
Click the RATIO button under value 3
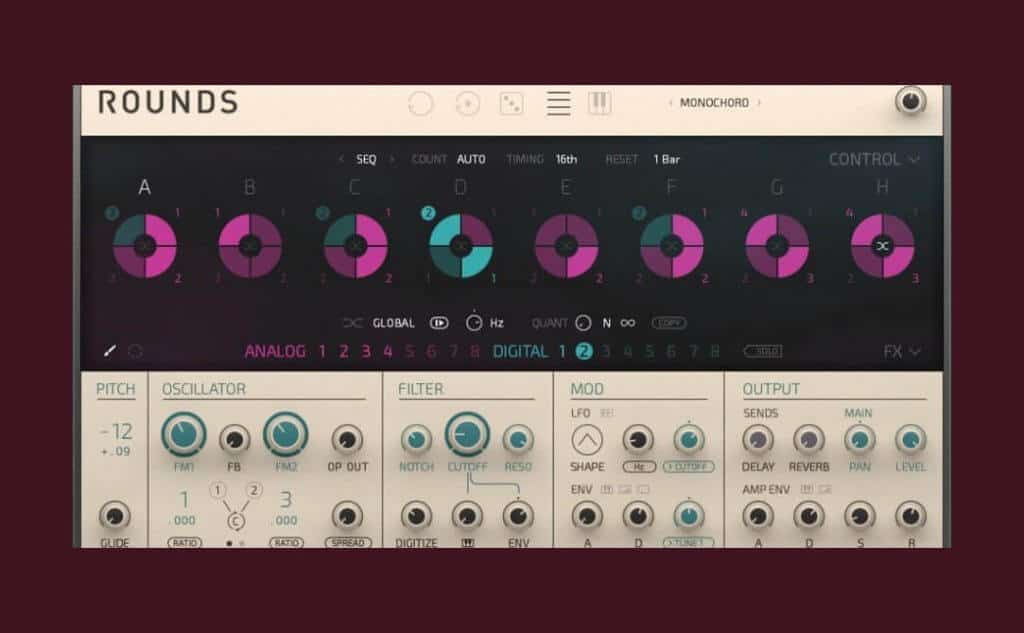point(287,543)
